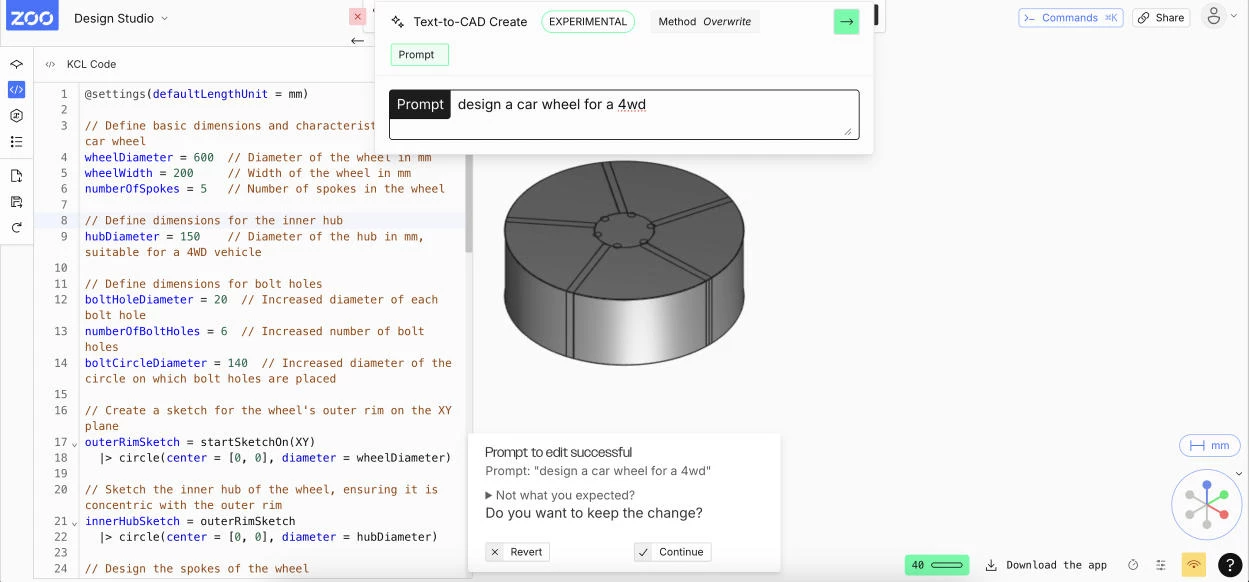Screen dimensions: 1249x582
Task: Click the stopwatch performance icon in status bar
Action: 1133,565
